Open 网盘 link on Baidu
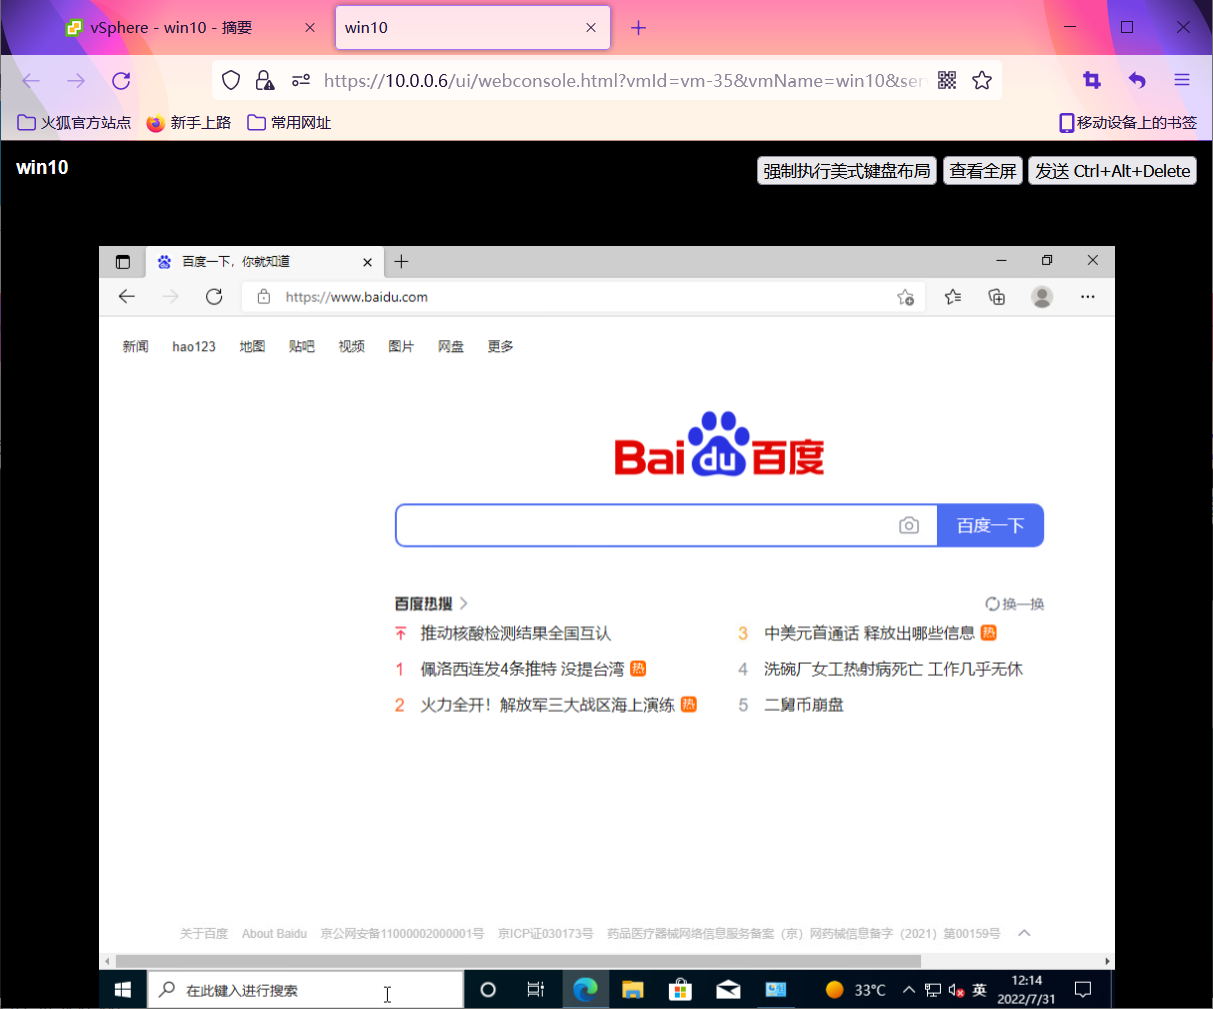This screenshot has height=1009, width=1213. pos(451,347)
